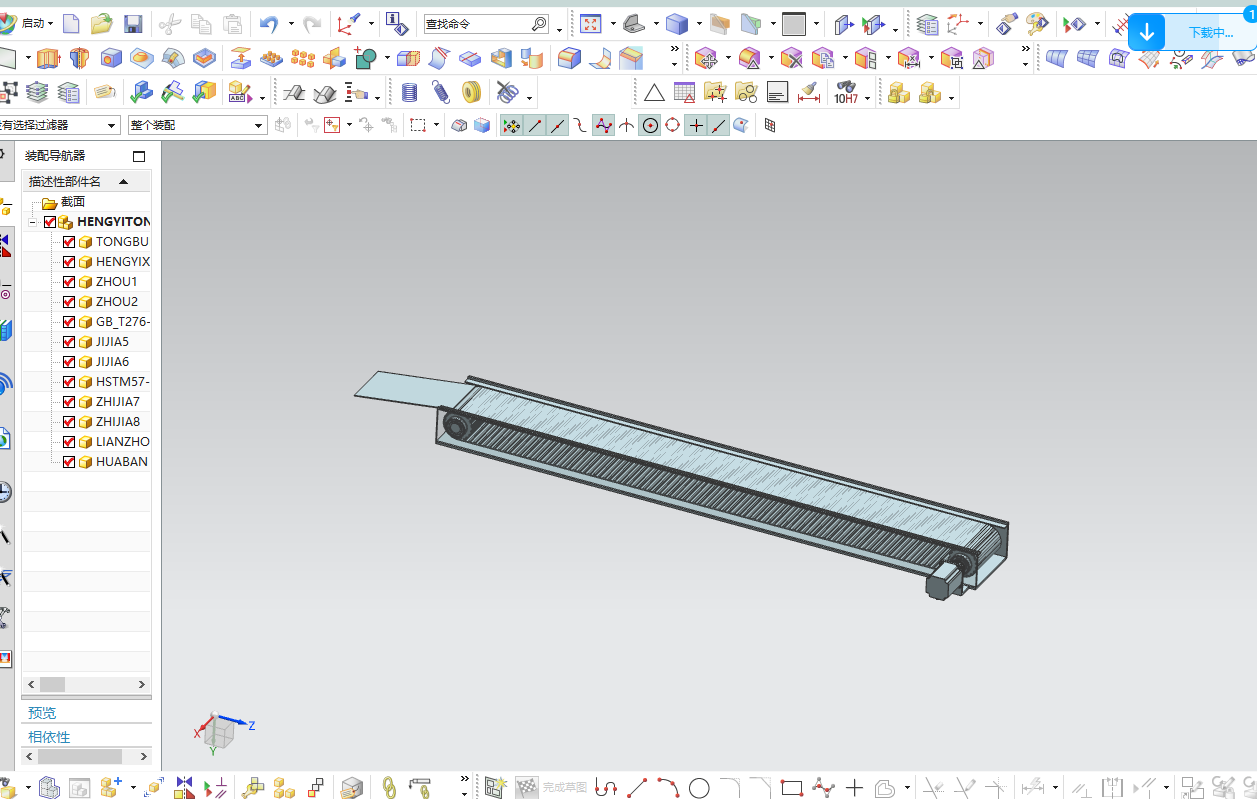The width and height of the screenshot is (1257, 799).
Task: Click the navigator horizontal scrollbar thumb
Action: coord(52,684)
